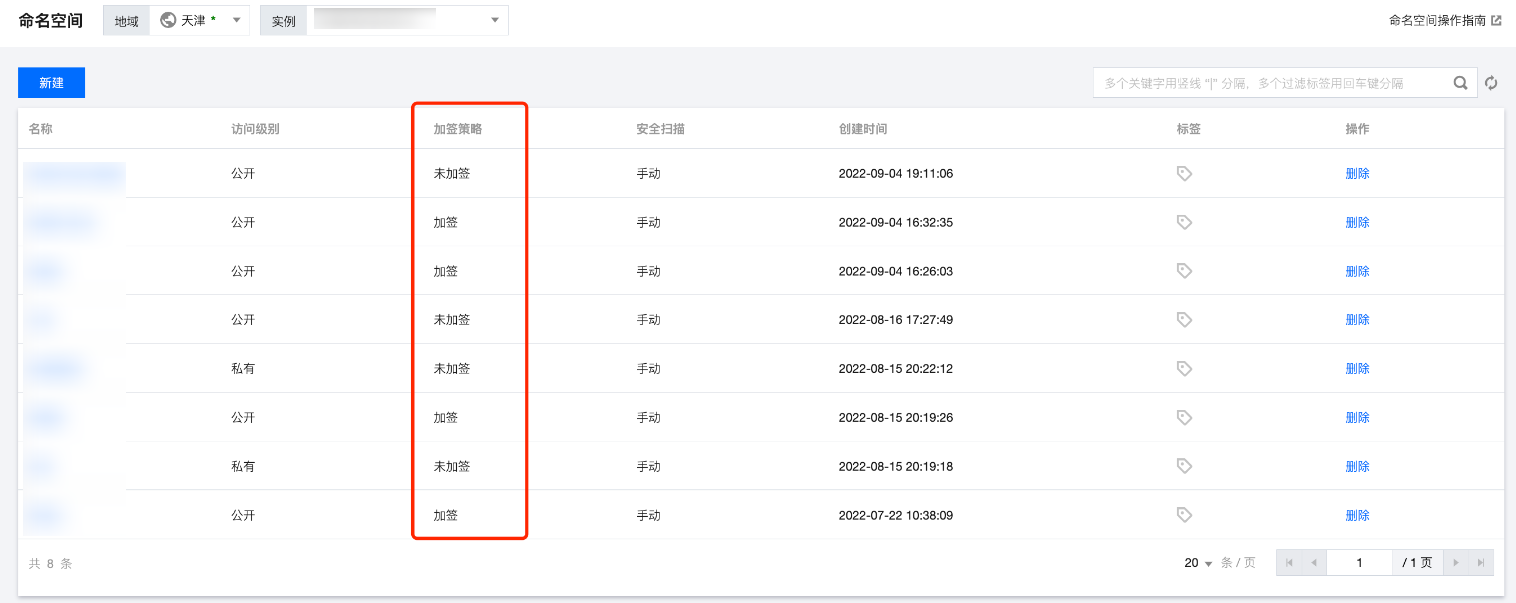Click 未加签 in the 2022-09-04 19:11:06 row
1516x603 pixels.
tap(451, 174)
